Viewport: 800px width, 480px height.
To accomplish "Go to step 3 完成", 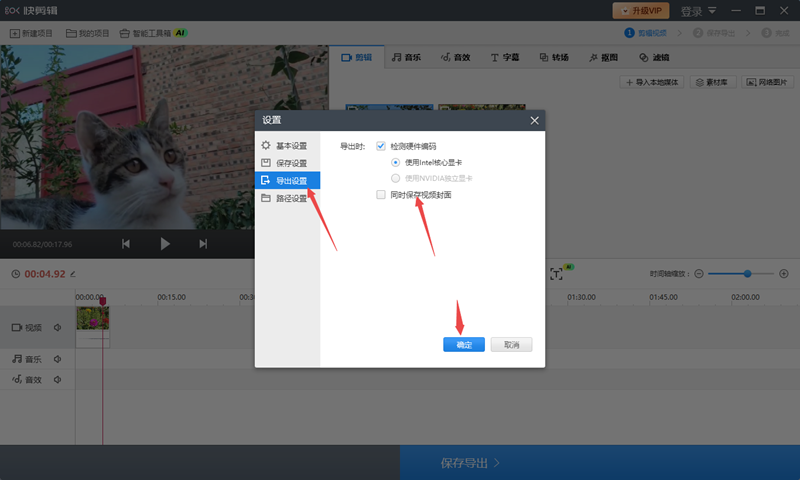I will pos(776,33).
